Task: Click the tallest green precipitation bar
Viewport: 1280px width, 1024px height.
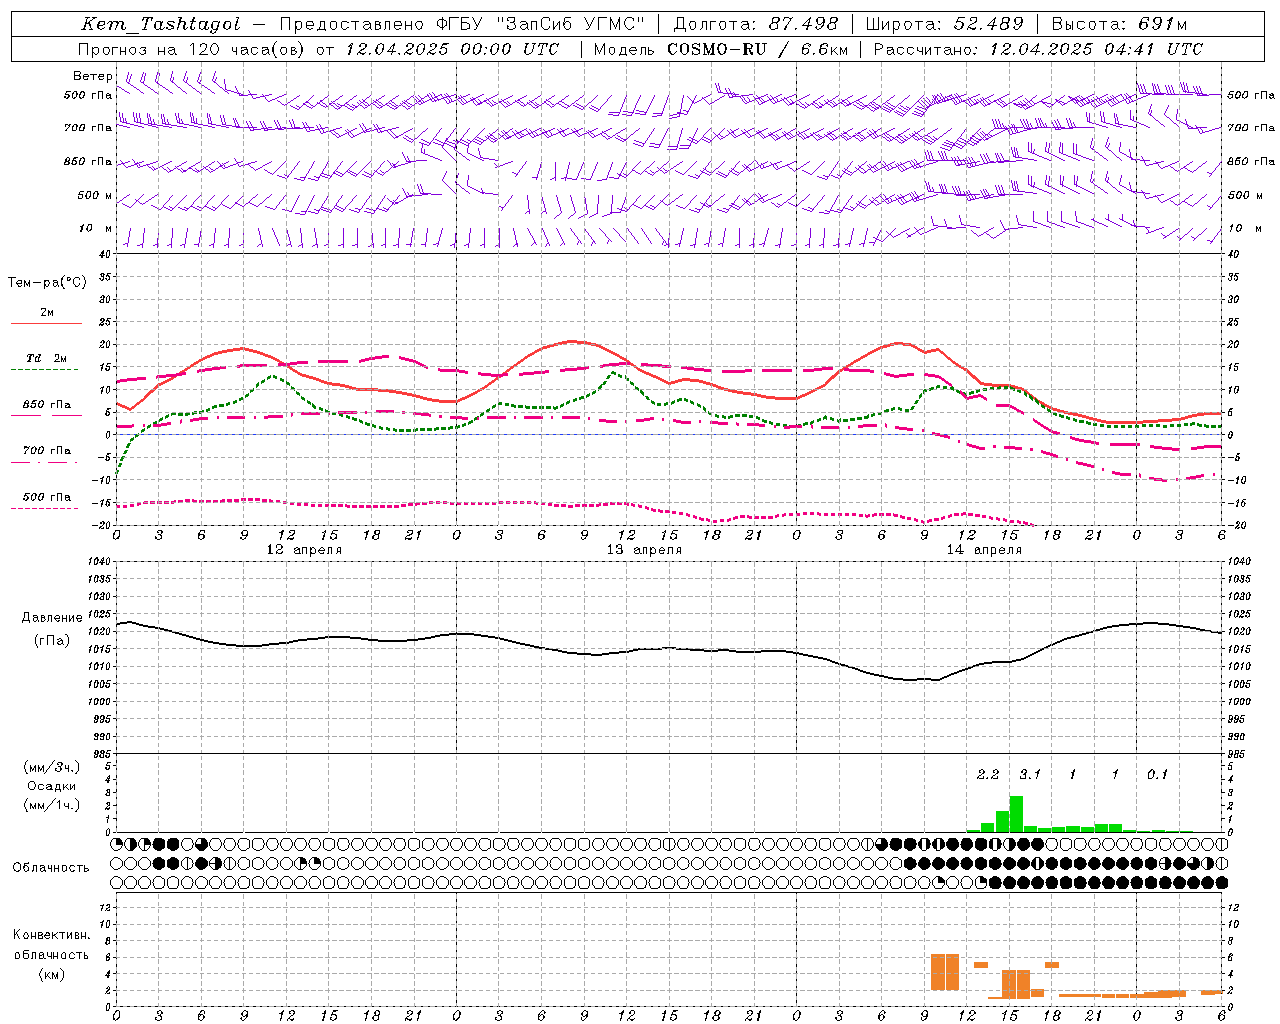Action: coord(1016,814)
